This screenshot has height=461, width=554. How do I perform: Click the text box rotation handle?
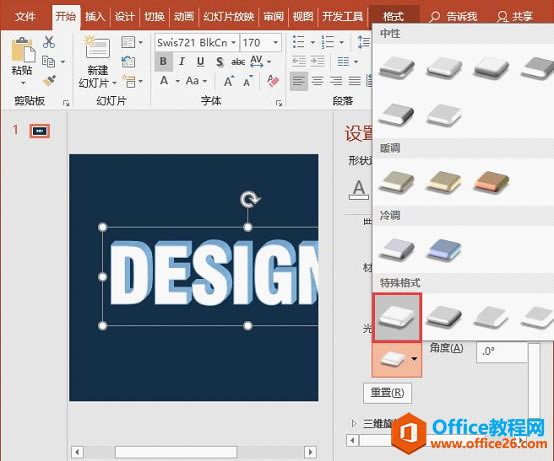[250, 200]
